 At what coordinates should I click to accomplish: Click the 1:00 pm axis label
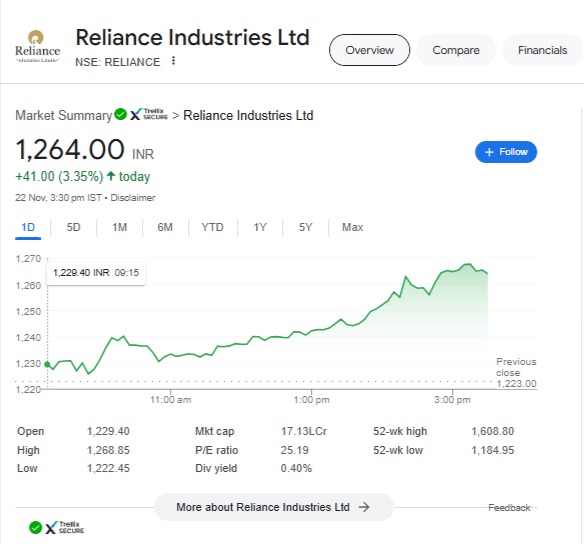[x=311, y=400]
